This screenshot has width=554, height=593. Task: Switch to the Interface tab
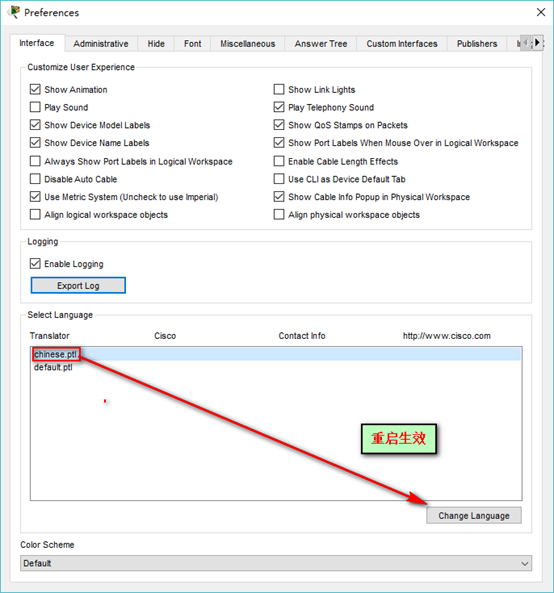pos(37,43)
